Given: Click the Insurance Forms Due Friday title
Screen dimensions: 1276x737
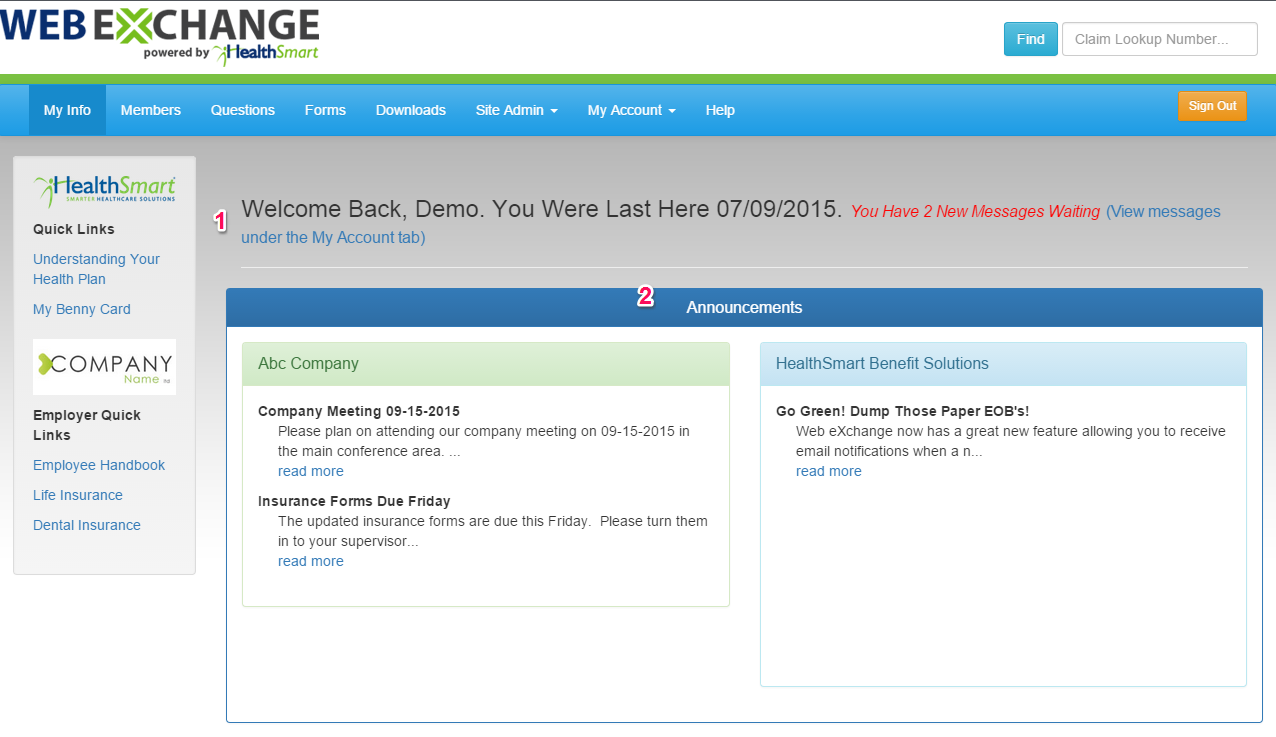Looking at the screenshot, I should point(354,501).
